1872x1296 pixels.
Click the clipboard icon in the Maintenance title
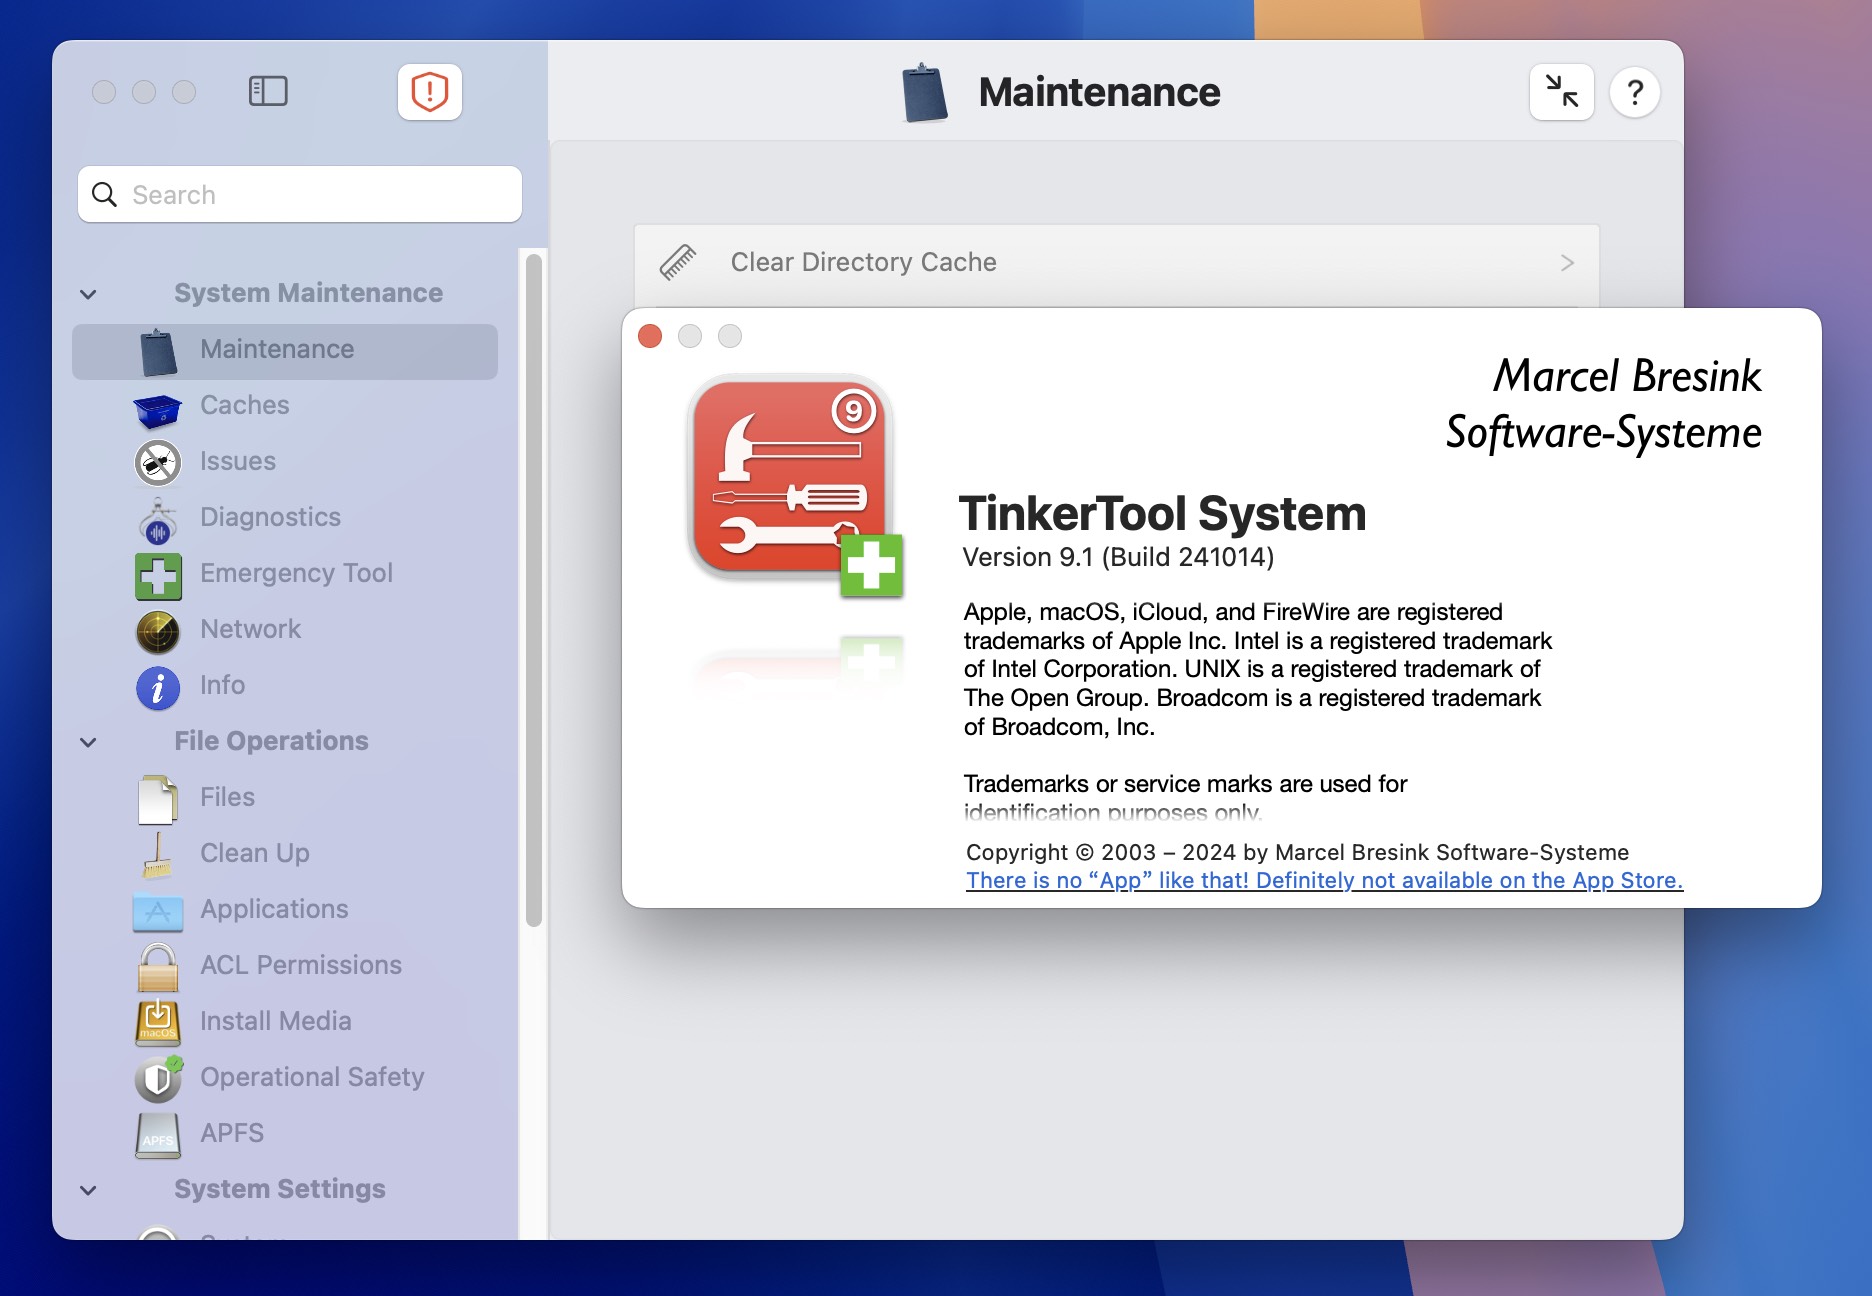924,93
